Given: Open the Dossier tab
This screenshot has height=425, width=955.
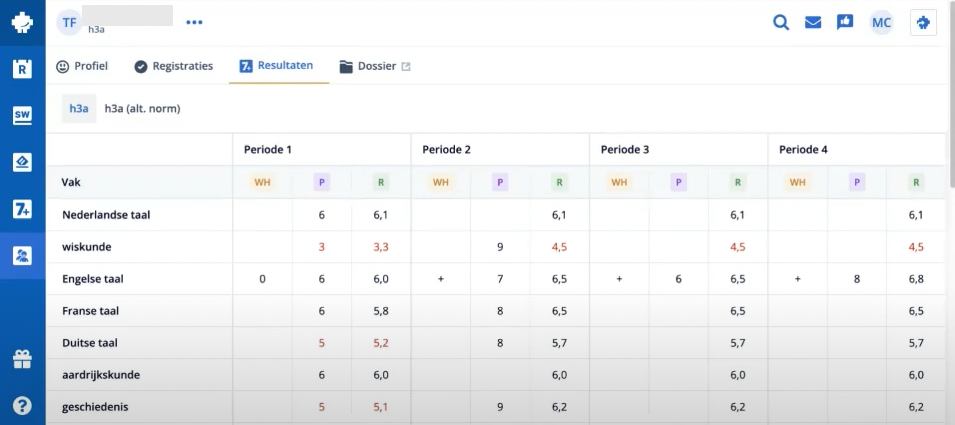Looking at the screenshot, I should tap(368, 66).
